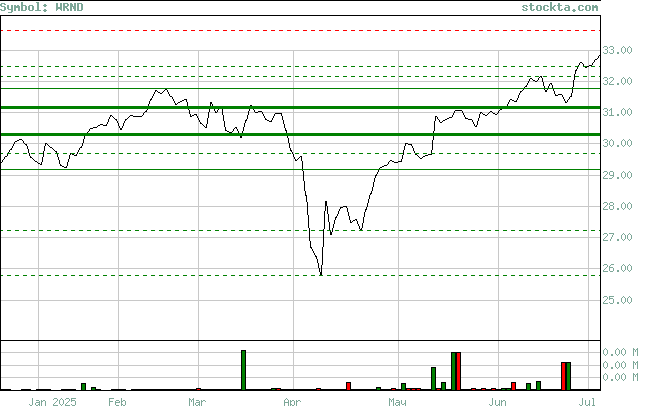Click the tall red volume bar in mid-May
The width and height of the screenshot is (655, 406).
point(458,371)
